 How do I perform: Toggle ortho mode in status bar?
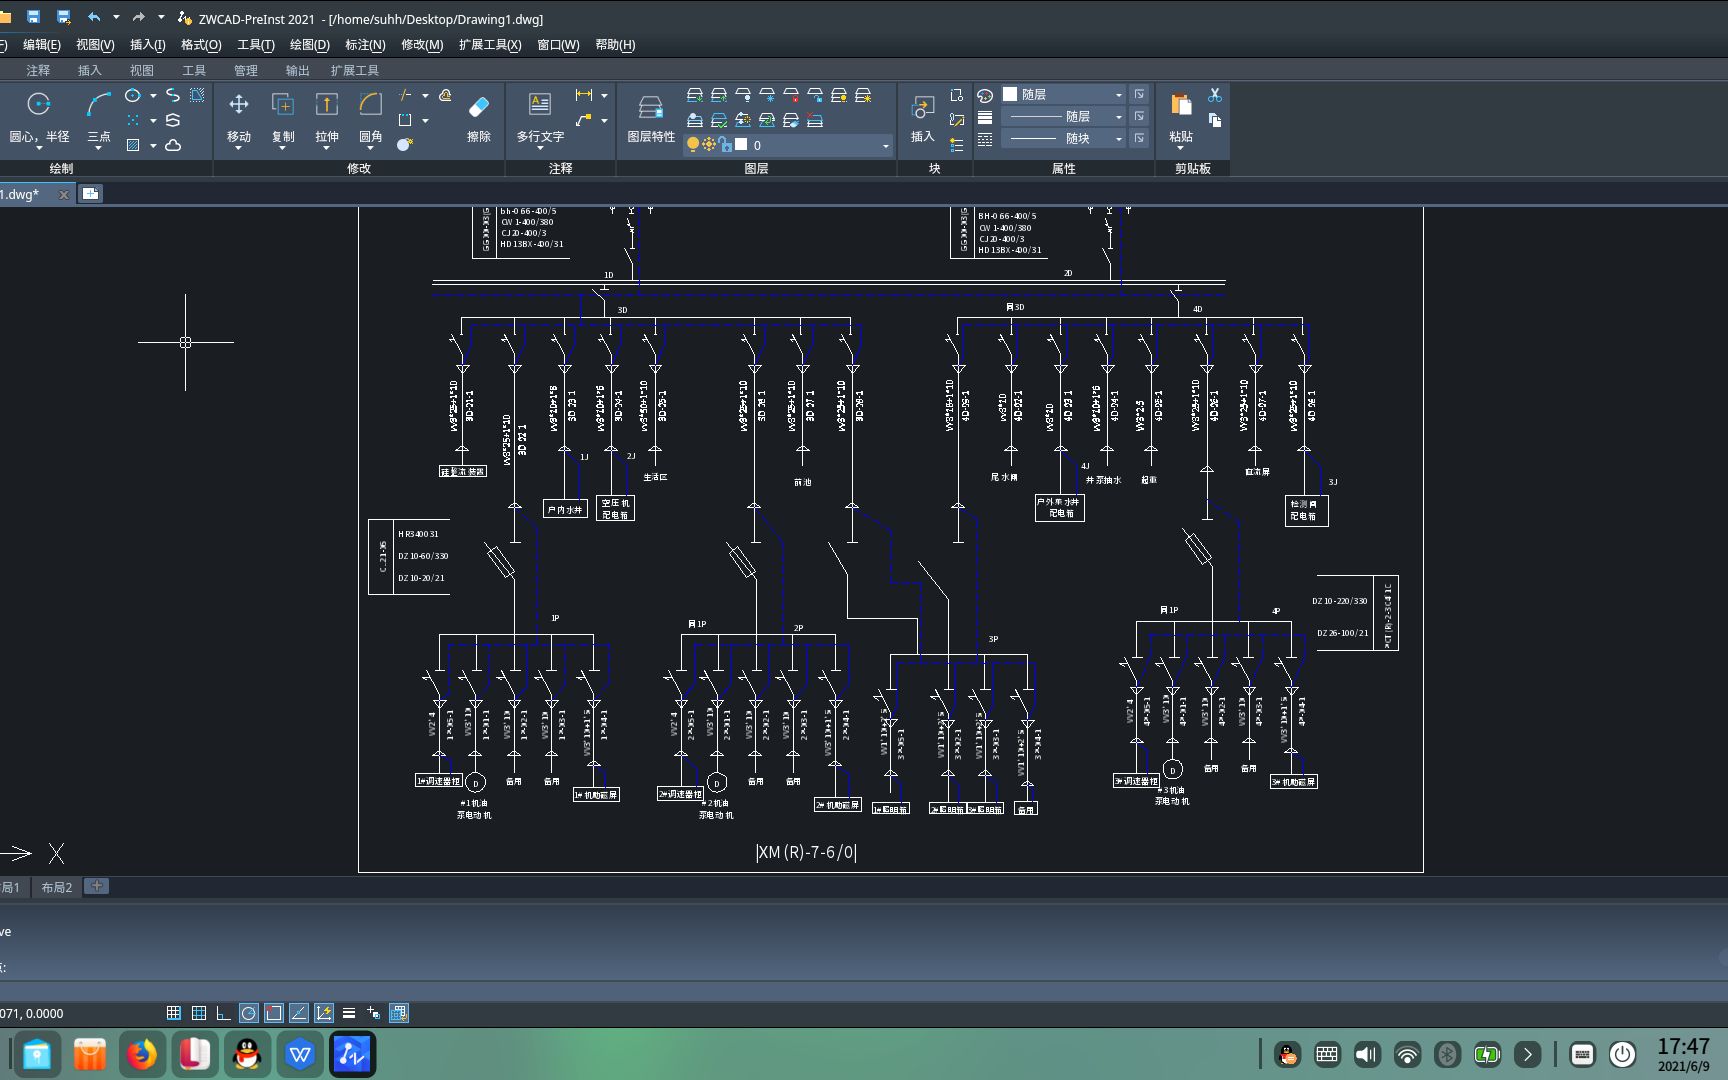click(x=223, y=1013)
